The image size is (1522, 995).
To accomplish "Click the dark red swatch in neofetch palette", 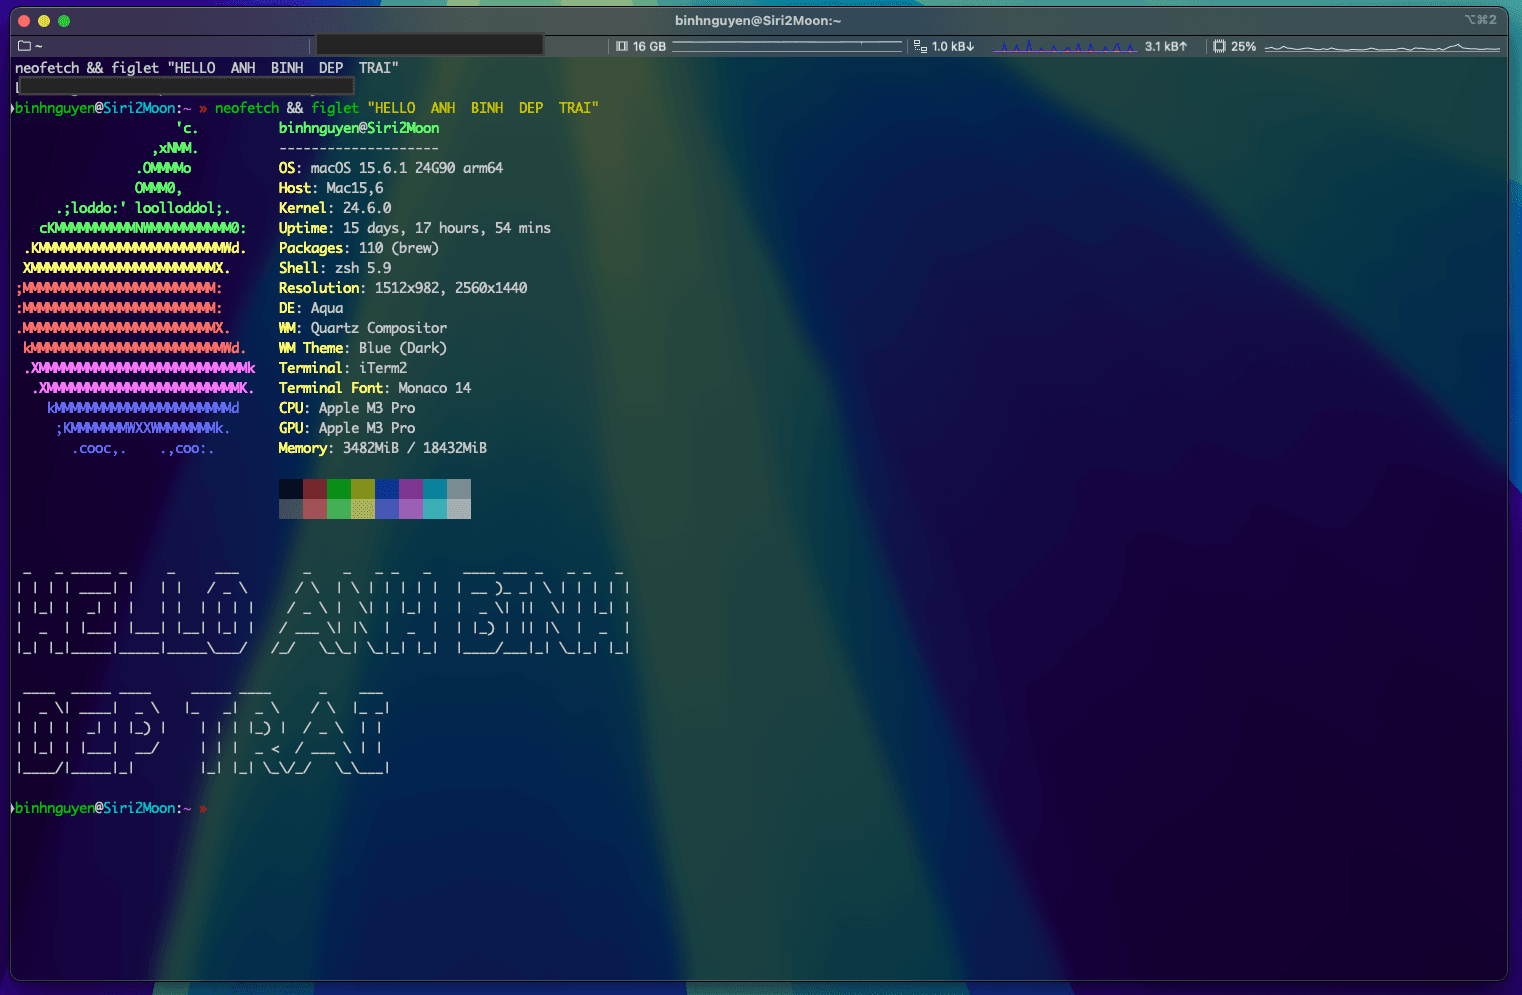I will click(x=315, y=489).
